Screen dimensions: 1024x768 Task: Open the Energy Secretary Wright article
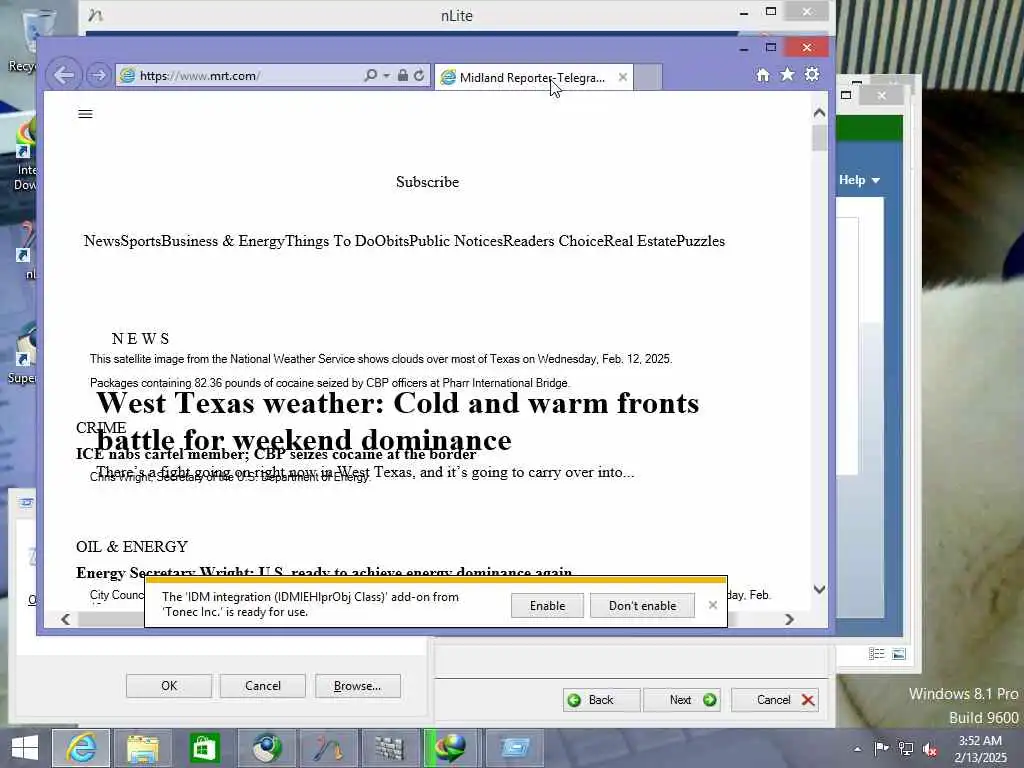pos(324,572)
